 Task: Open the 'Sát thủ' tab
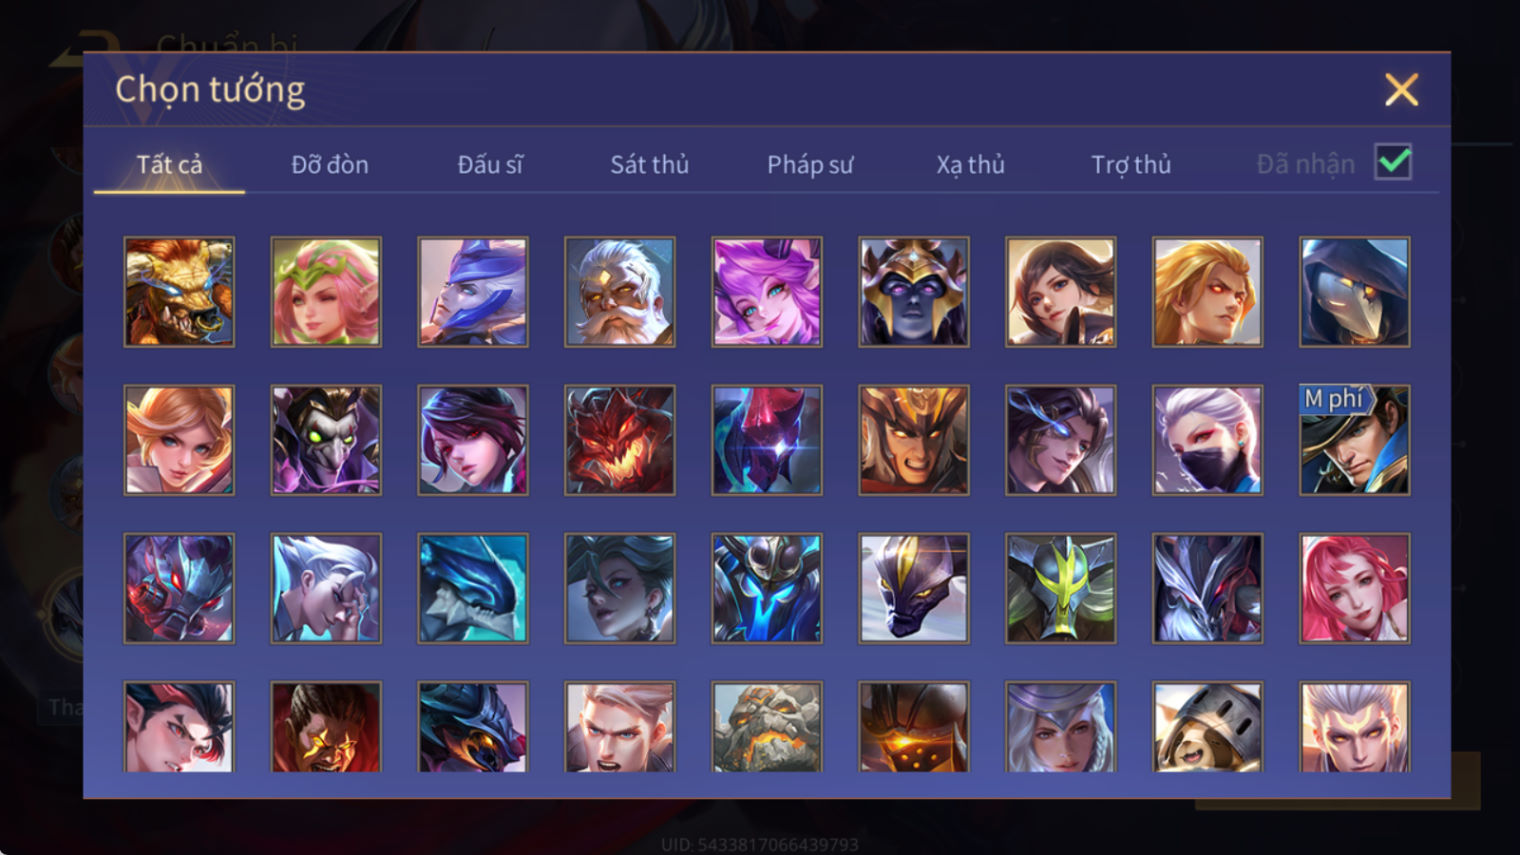(650, 164)
